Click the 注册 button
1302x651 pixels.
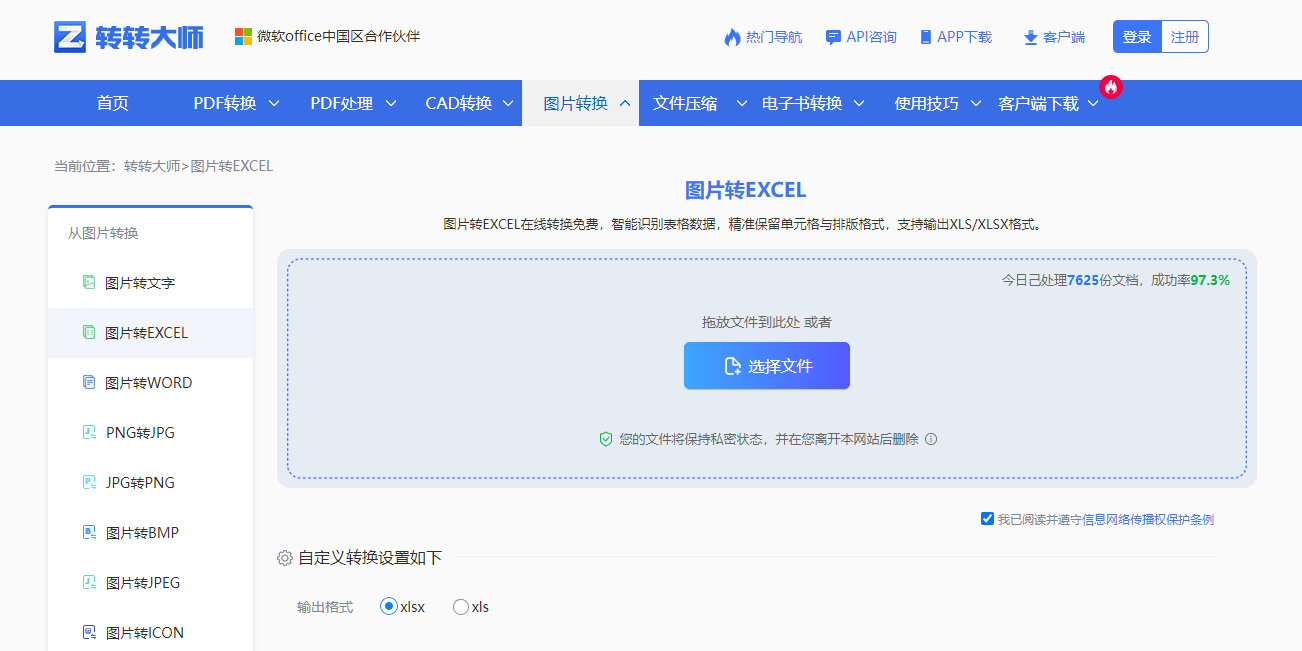1185,37
